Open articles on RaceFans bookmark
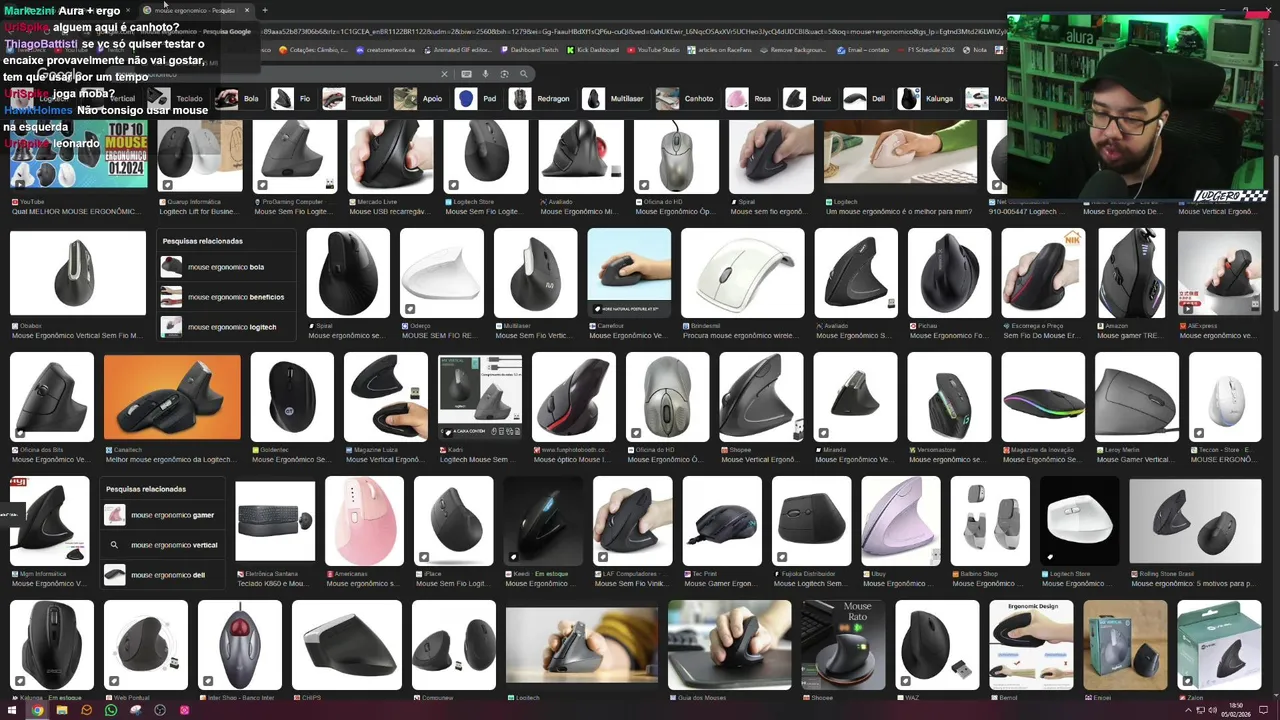The image size is (1280, 720). pyautogui.click(x=721, y=50)
